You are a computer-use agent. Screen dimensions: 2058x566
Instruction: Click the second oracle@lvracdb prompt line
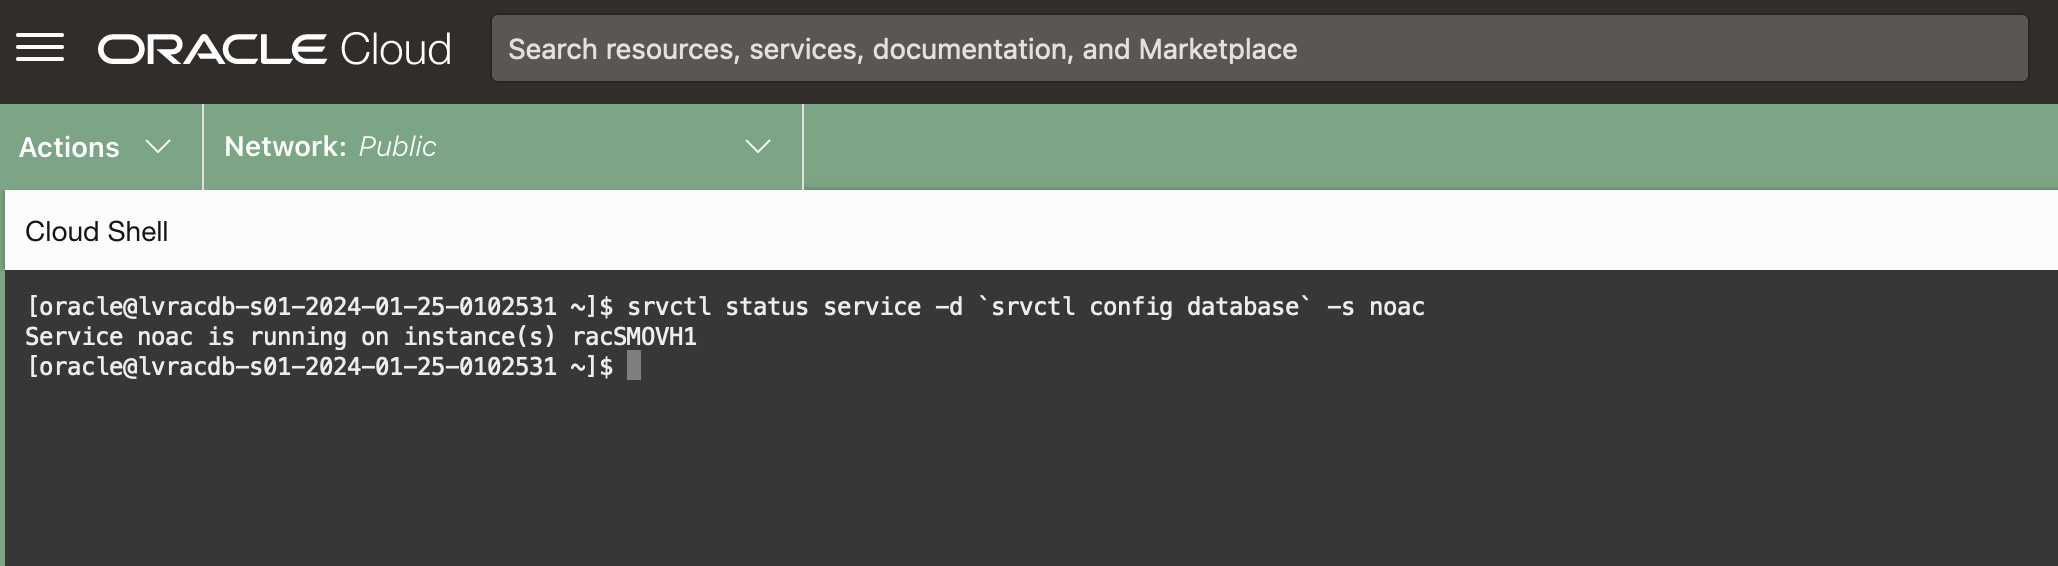[290, 367]
